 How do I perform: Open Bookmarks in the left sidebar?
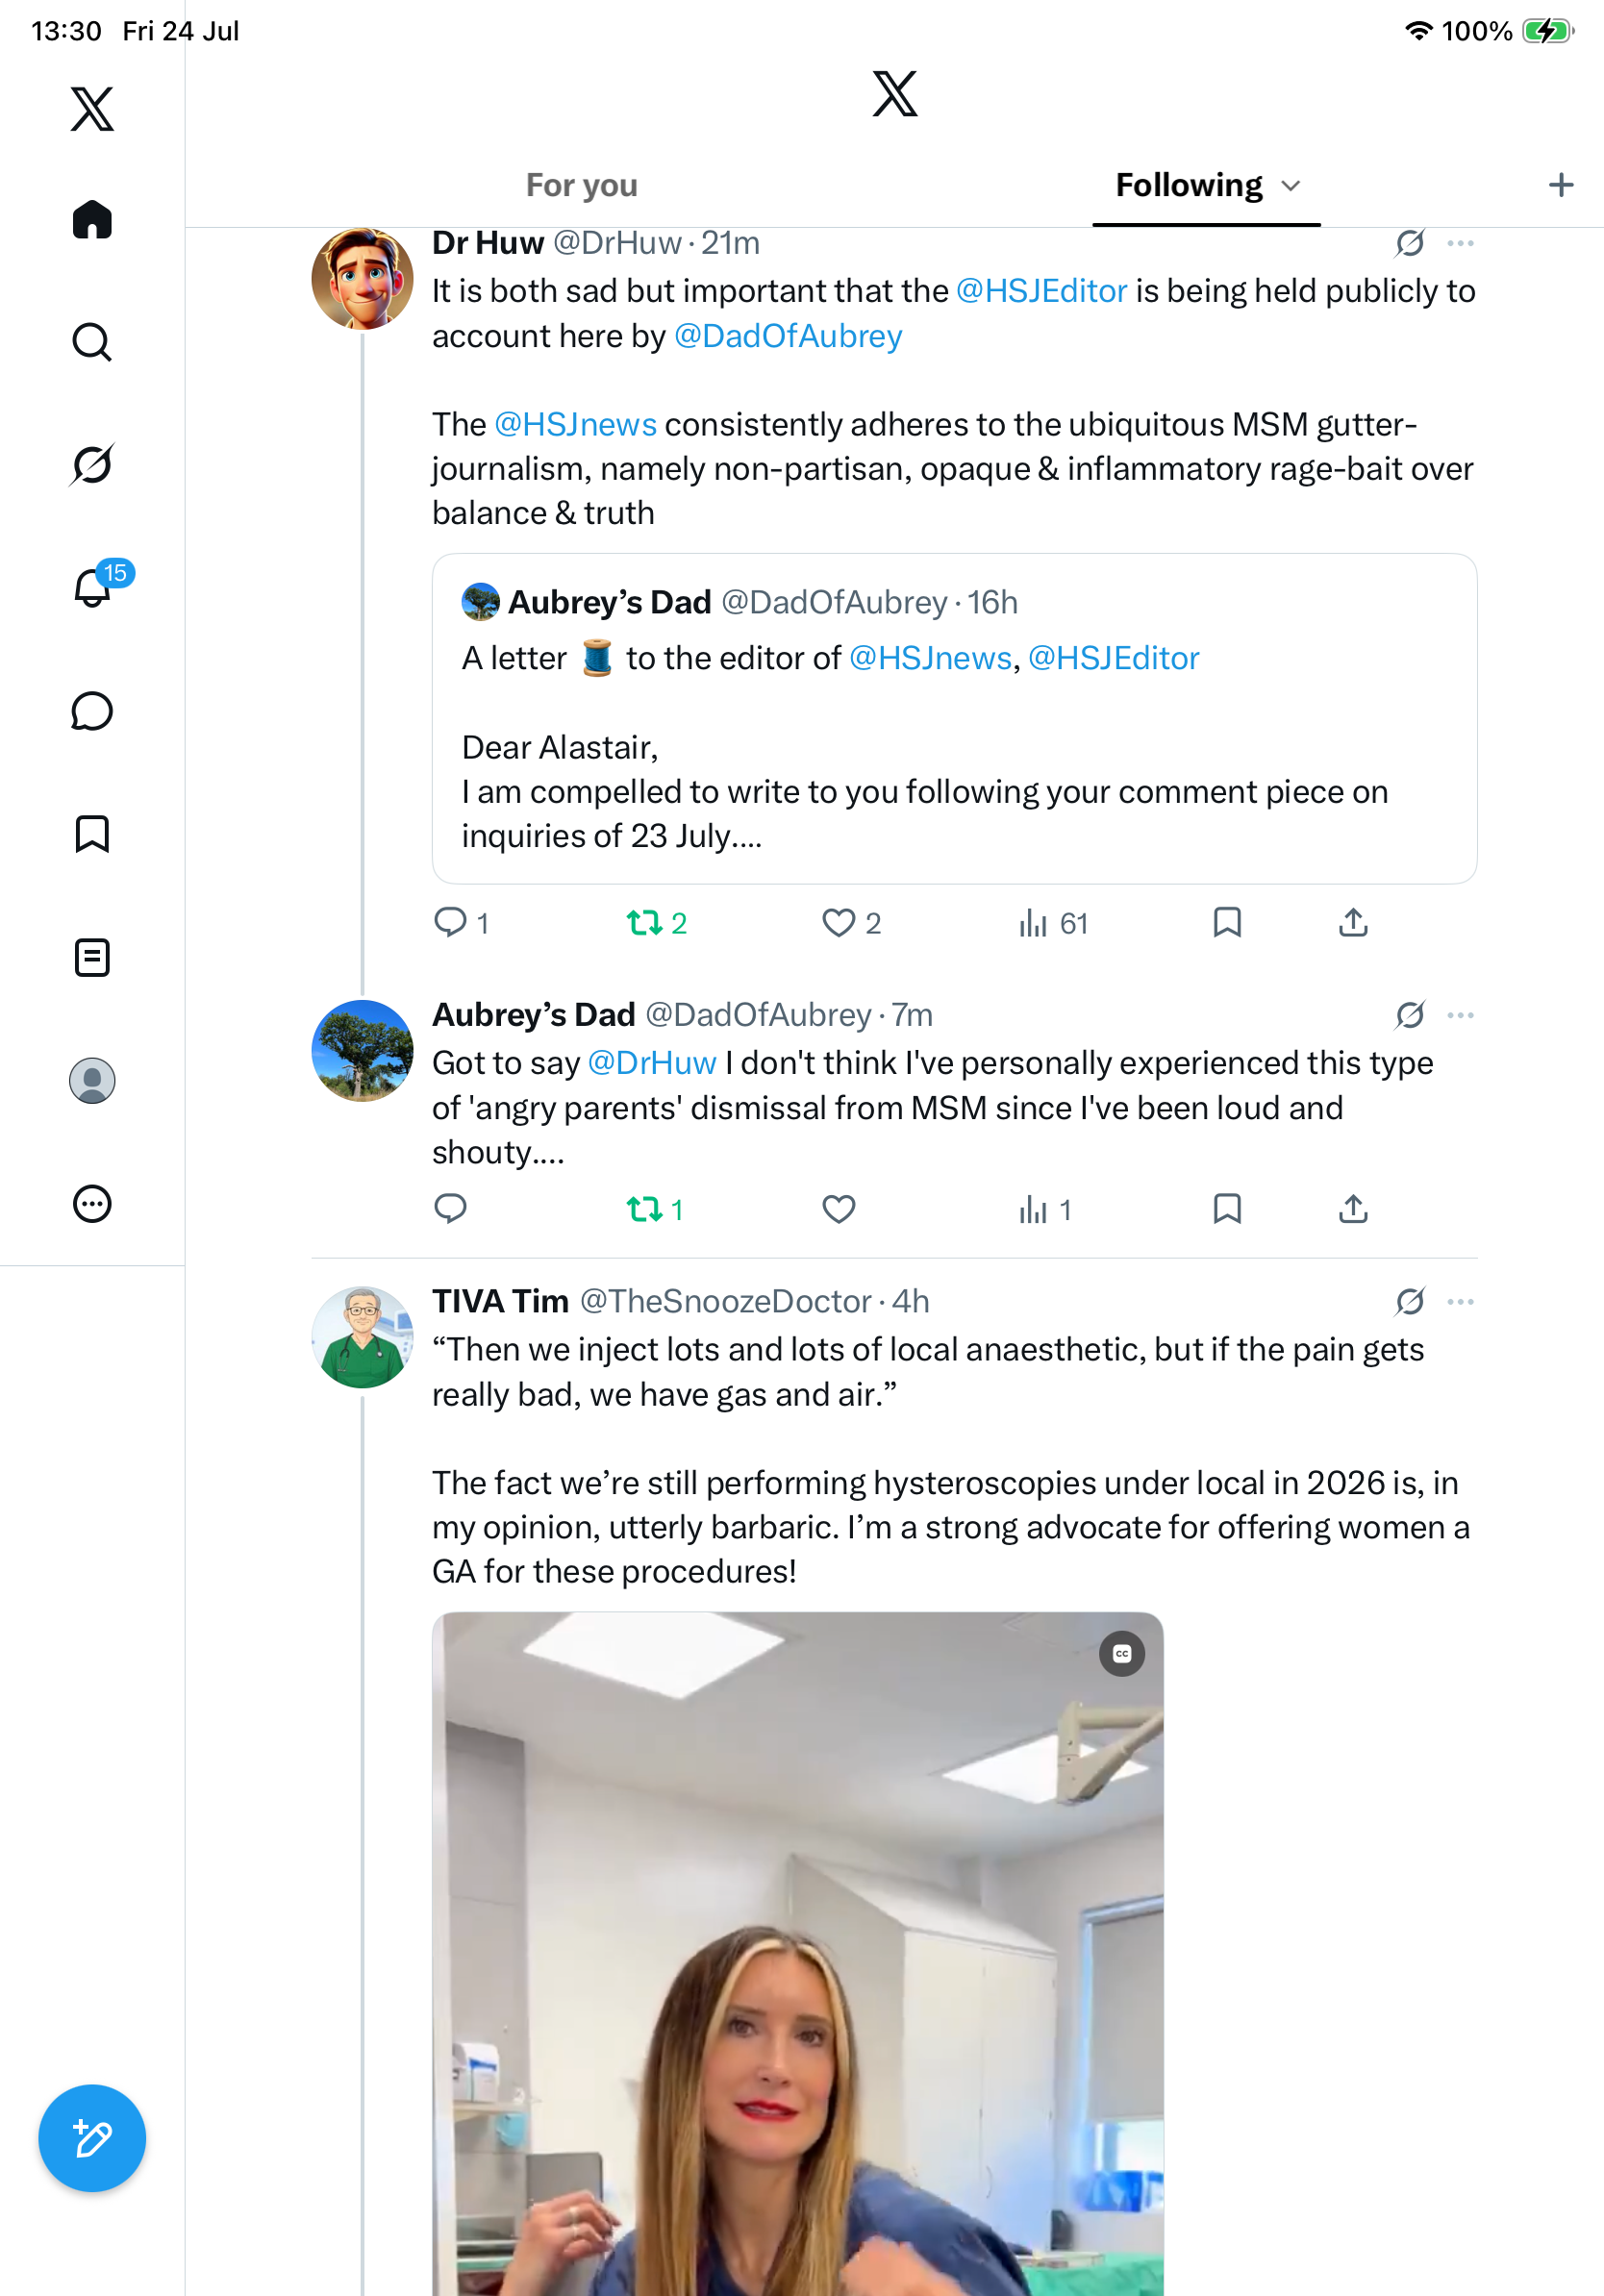tap(92, 834)
